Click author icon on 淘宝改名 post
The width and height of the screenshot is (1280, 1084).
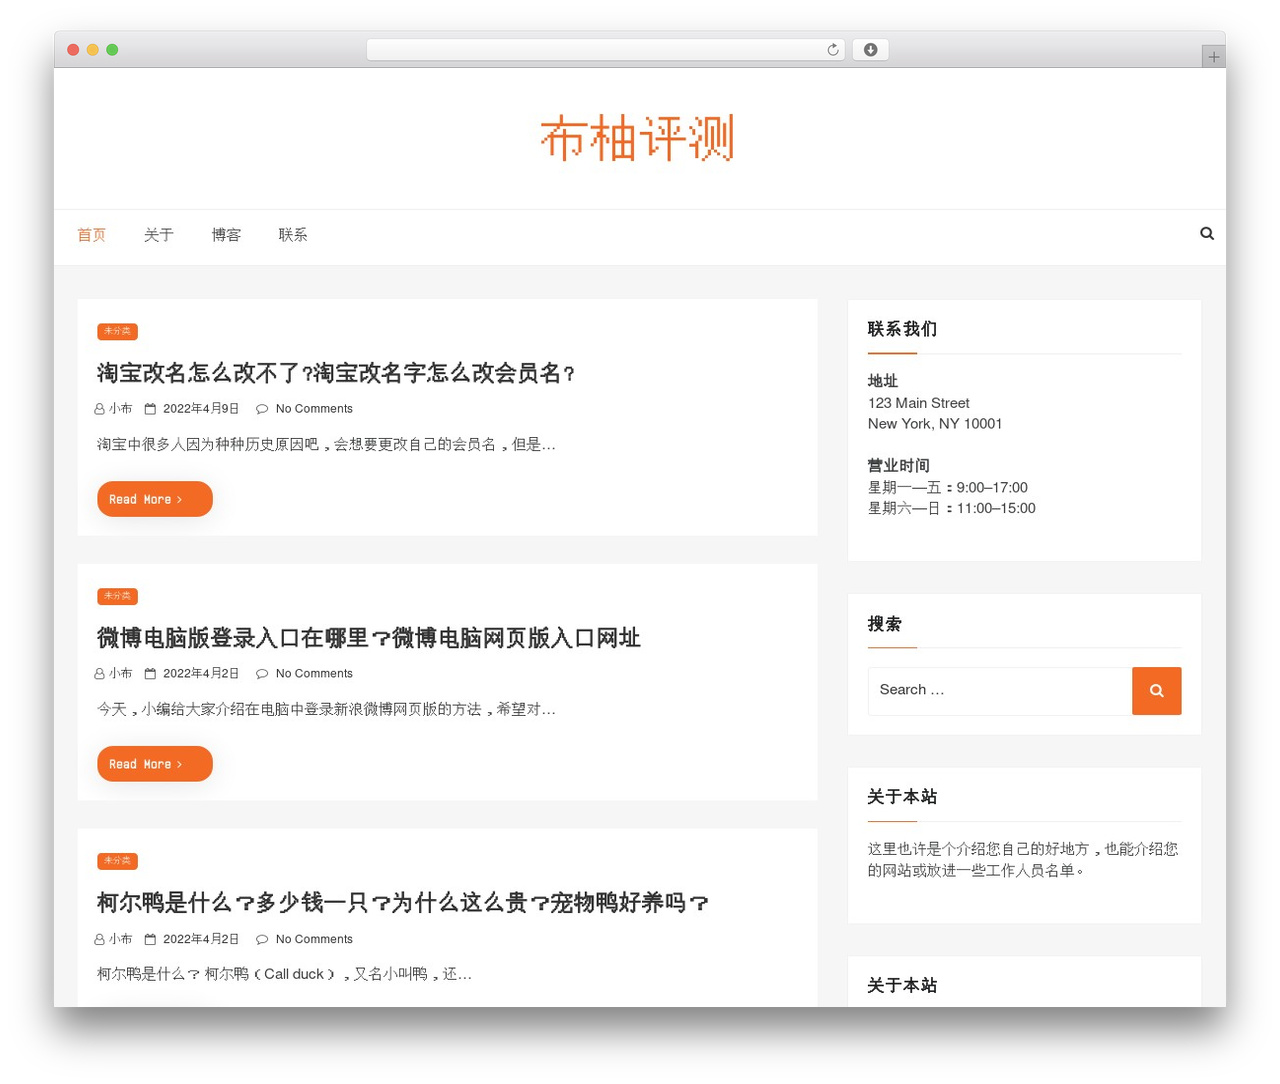pyautogui.click(x=99, y=409)
